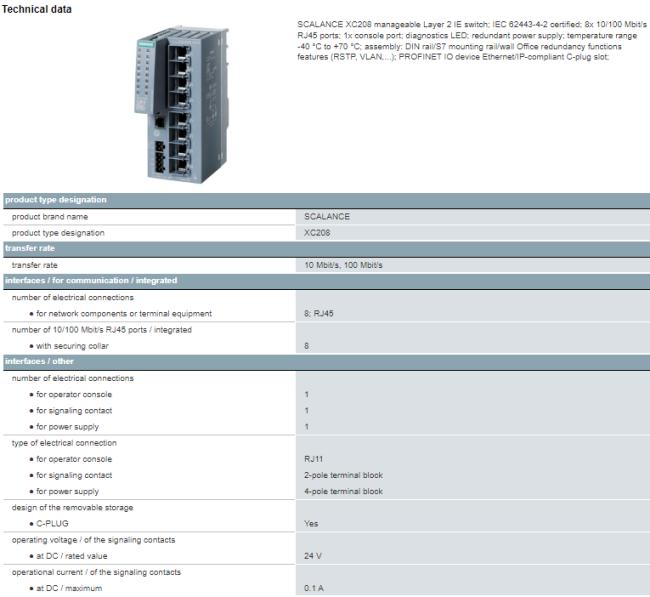This screenshot has height=597, width=650.
Task: Collapse the transfer rate section header
Action: click(32, 248)
